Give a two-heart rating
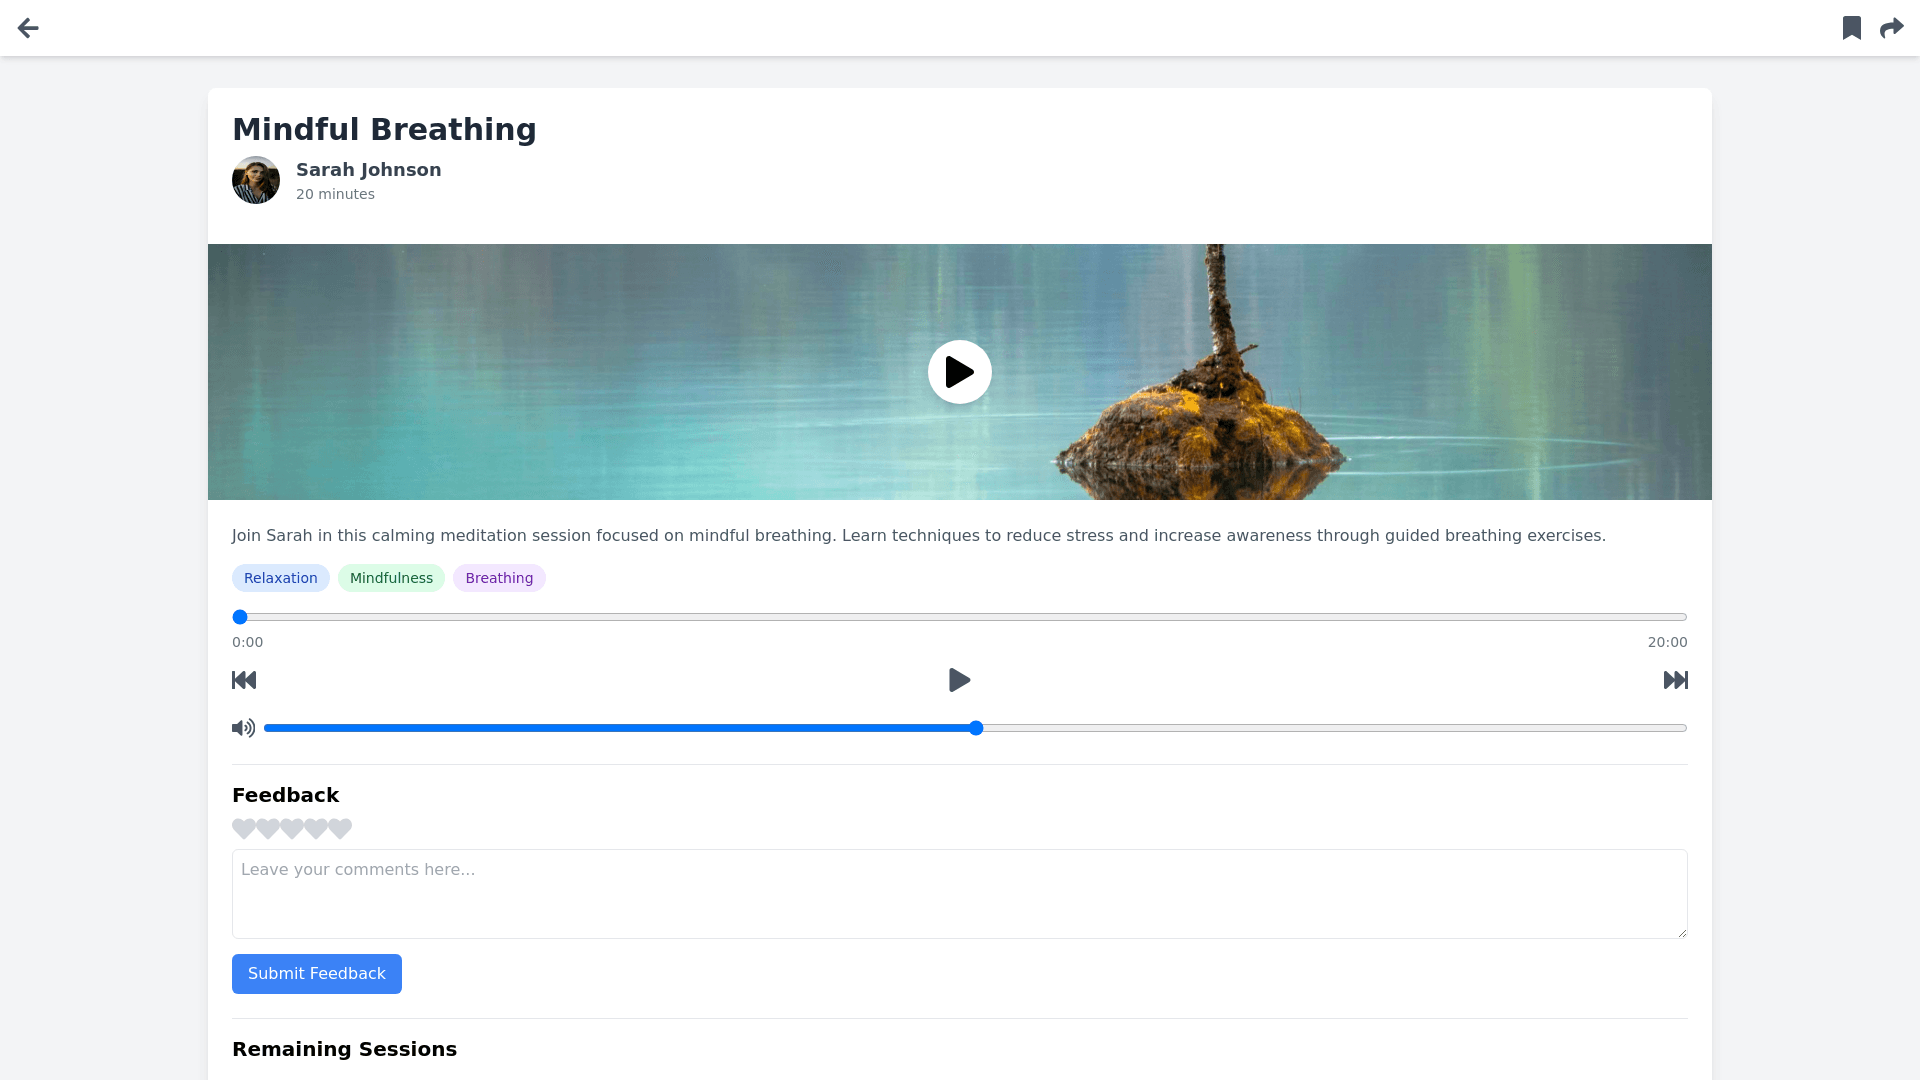Viewport: 1920px width, 1080px height. pyautogui.click(x=267, y=829)
